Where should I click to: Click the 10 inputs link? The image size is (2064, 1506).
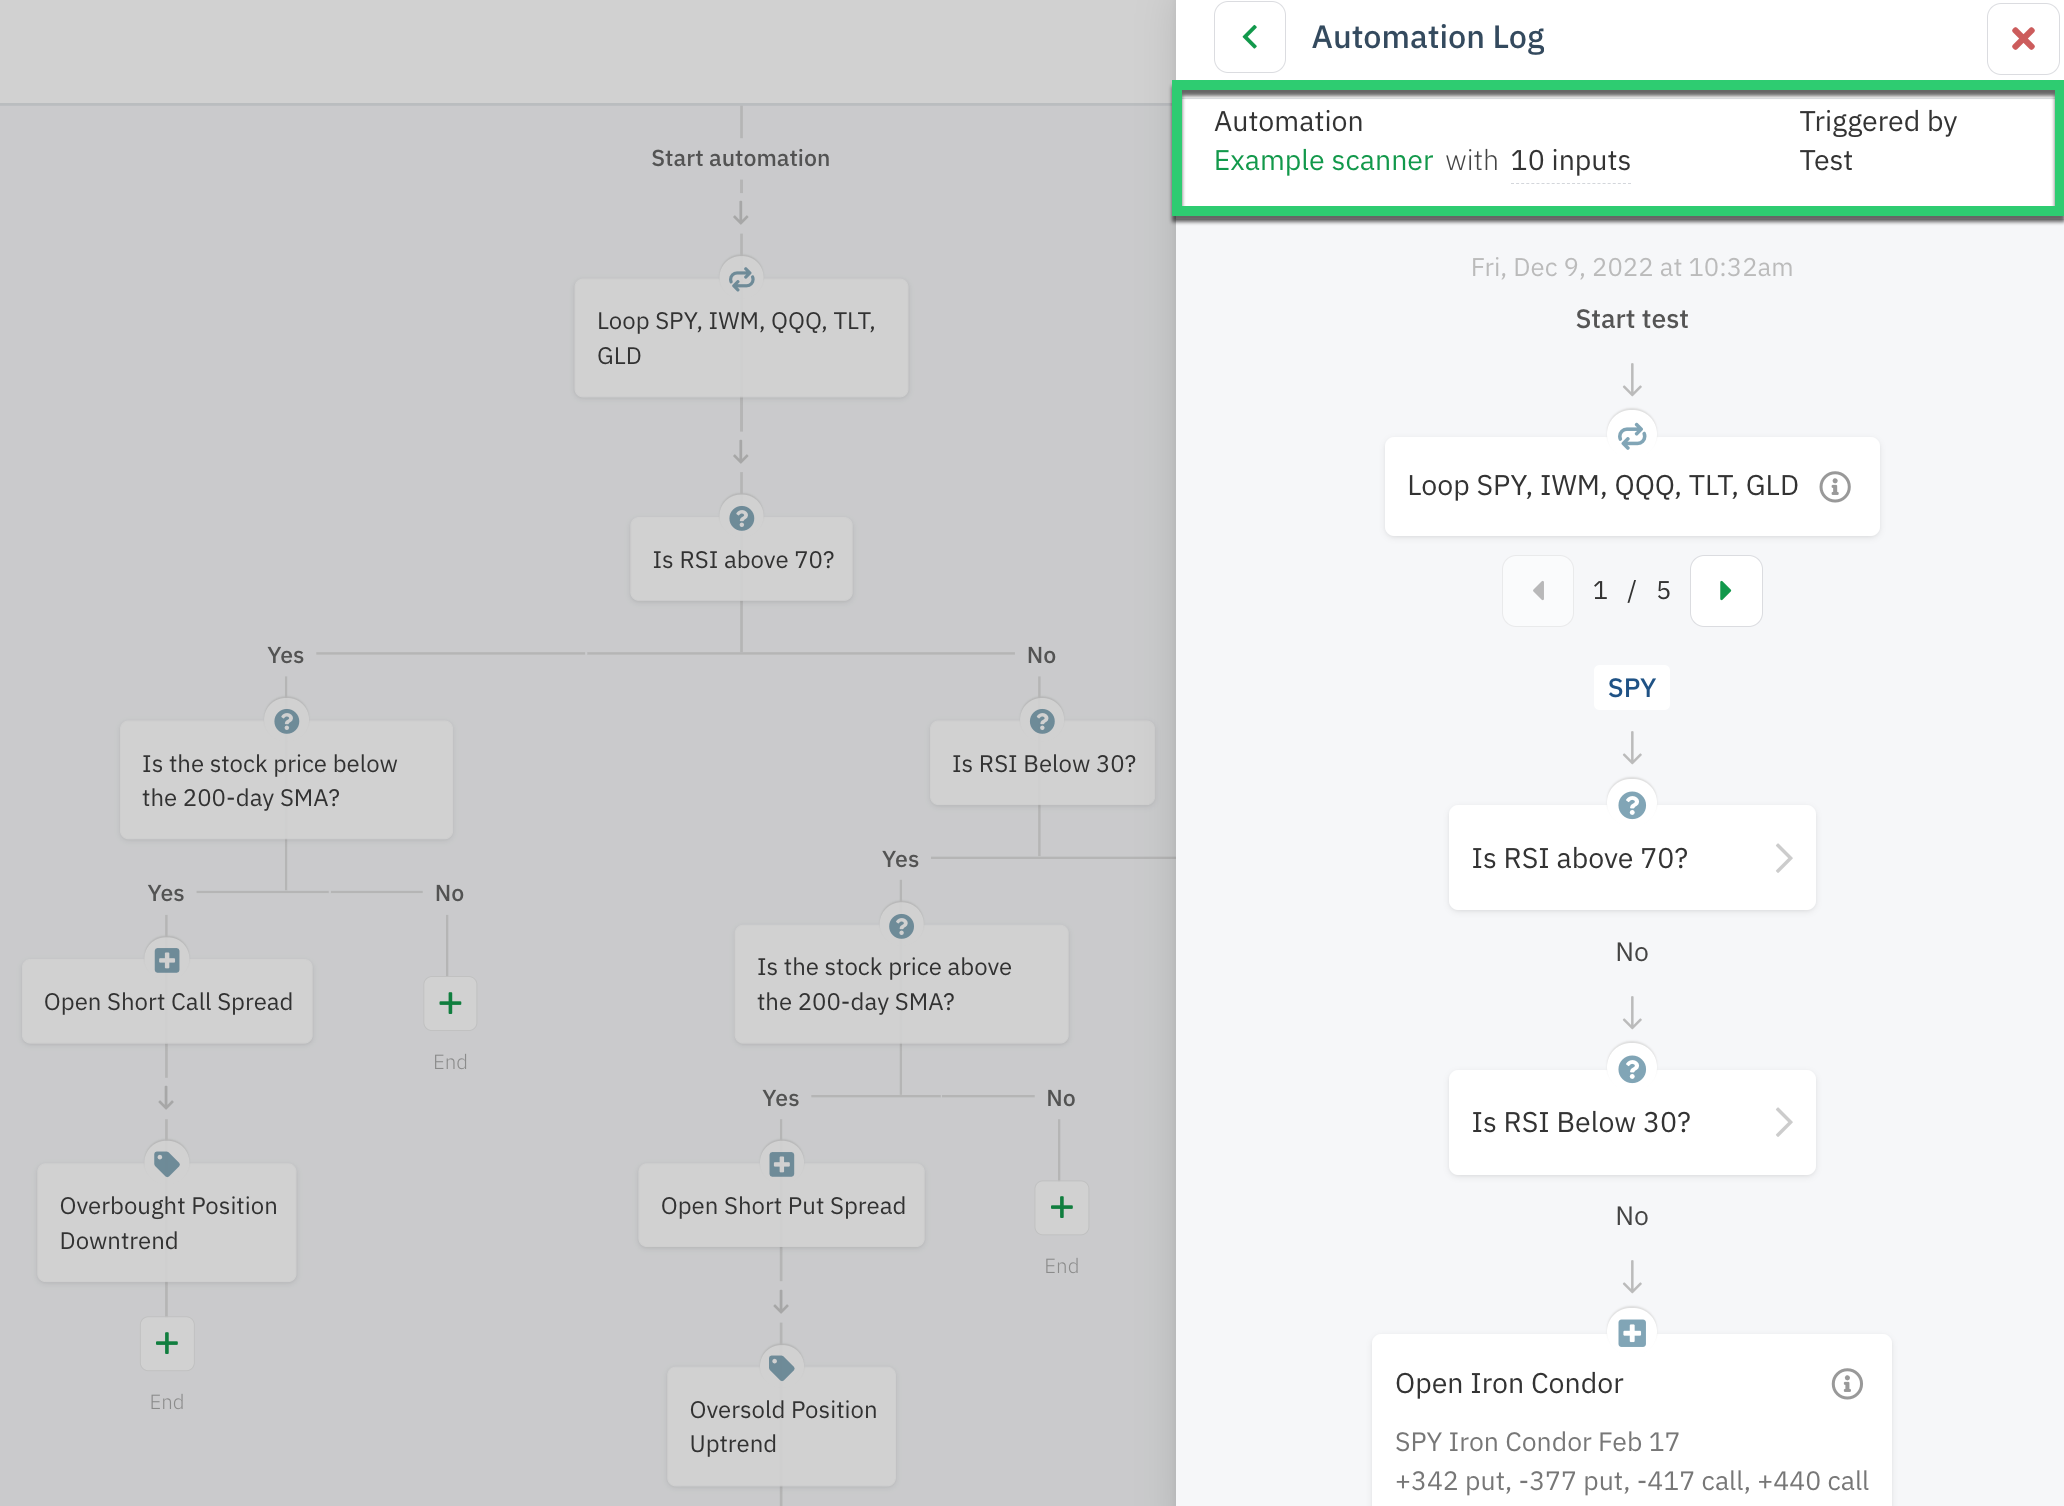point(1570,161)
